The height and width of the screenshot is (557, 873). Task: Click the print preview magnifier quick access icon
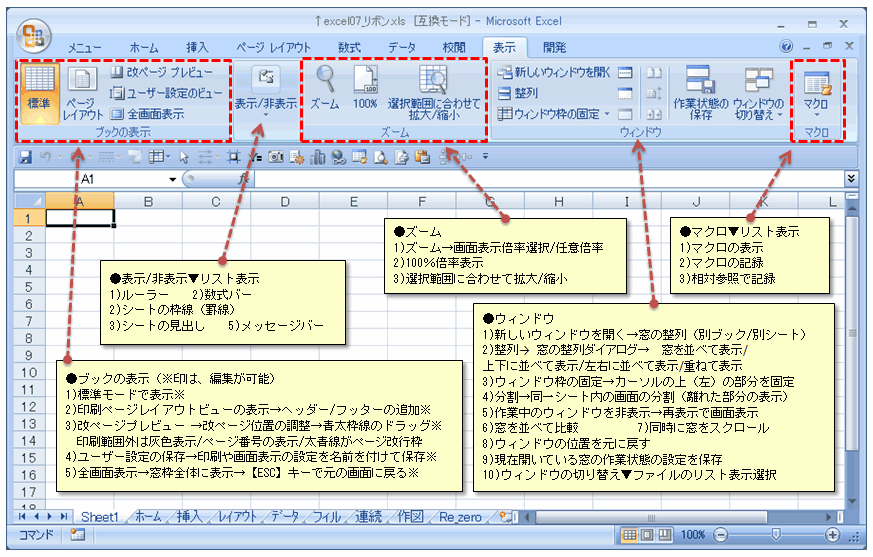[380, 158]
